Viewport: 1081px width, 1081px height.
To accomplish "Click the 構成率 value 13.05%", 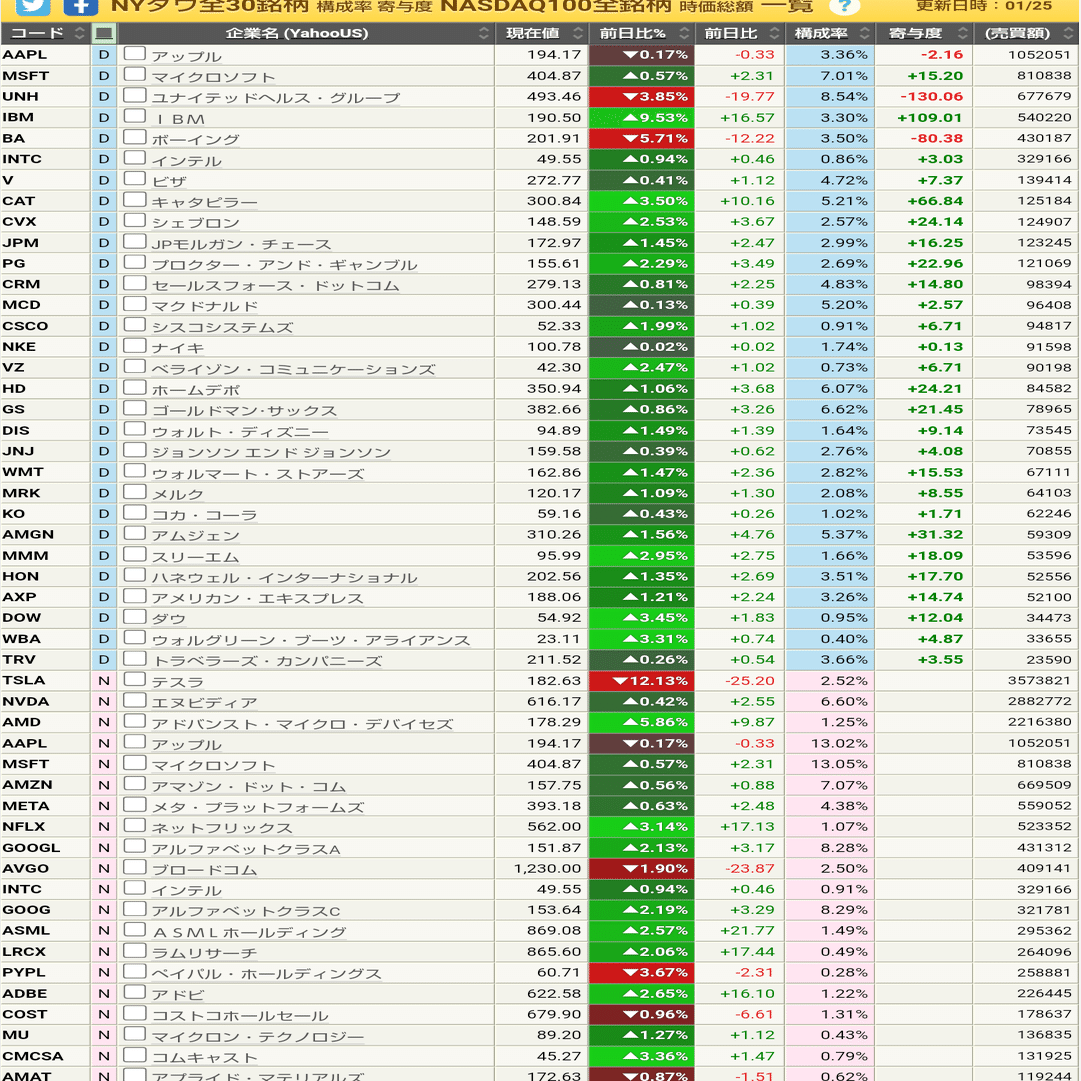I will 839,764.
